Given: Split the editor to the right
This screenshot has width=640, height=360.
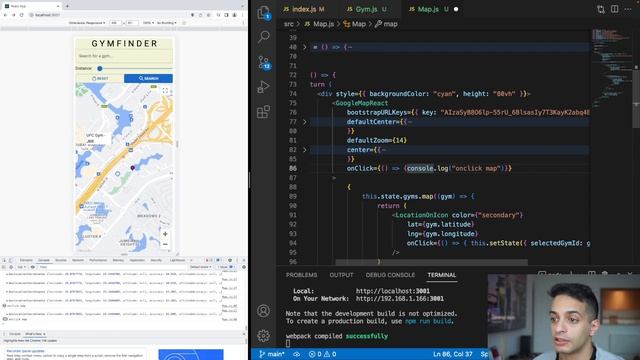Looking at the screenshot, I should 615,9.
